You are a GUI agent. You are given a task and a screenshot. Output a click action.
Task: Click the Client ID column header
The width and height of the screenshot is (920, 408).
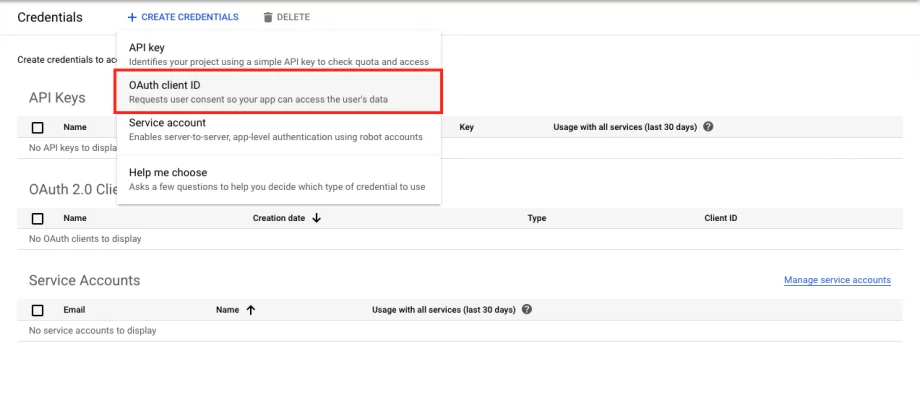[x=721, y=218]
